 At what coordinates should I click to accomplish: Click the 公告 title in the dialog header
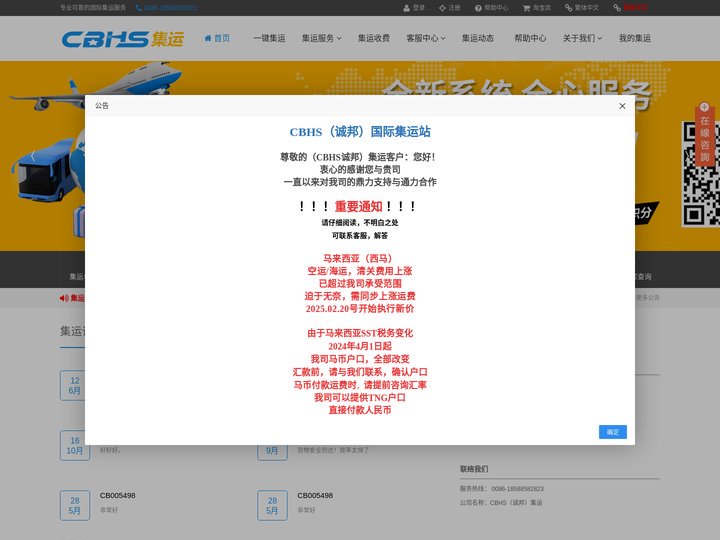102,106
